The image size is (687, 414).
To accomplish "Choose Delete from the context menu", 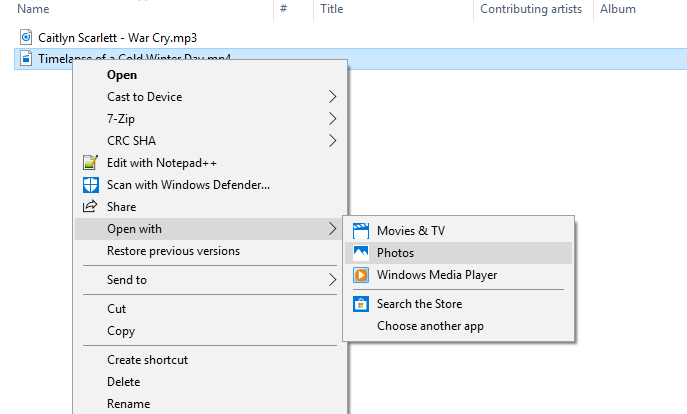I will click(x=211, y=382).
